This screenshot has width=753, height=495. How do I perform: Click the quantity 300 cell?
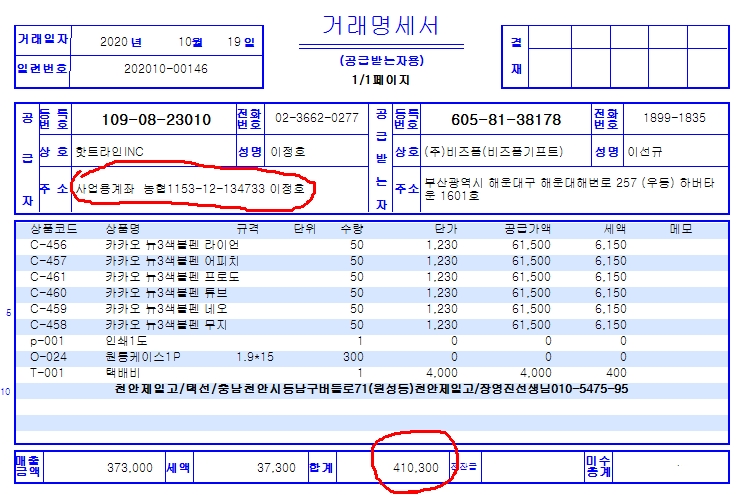(x=352, y=357)
